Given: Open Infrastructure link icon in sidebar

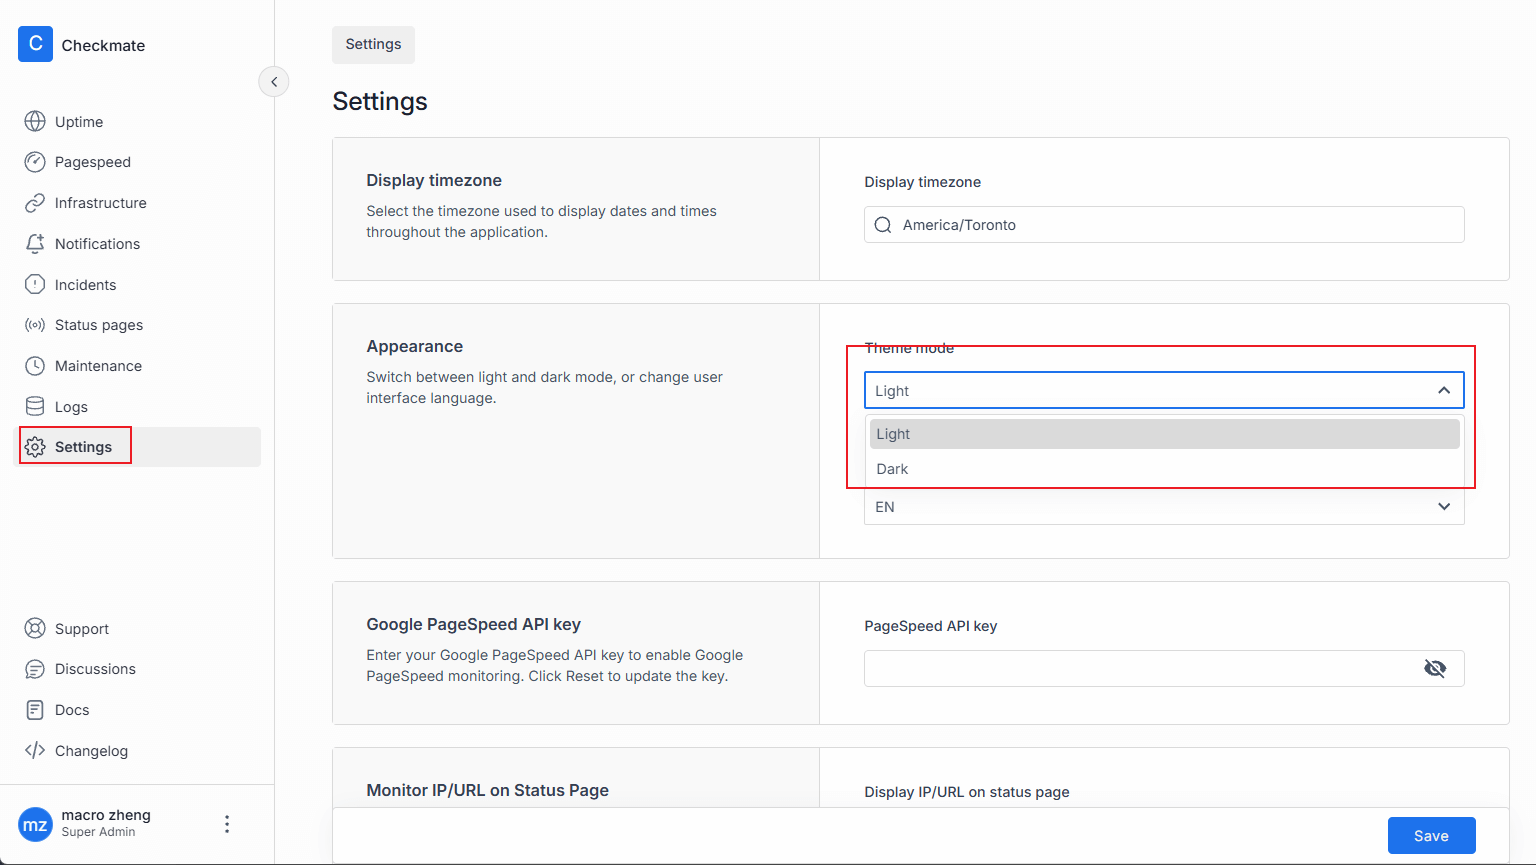Looking at the screenshot, I should pyautogui.click(x=35, y=203).
